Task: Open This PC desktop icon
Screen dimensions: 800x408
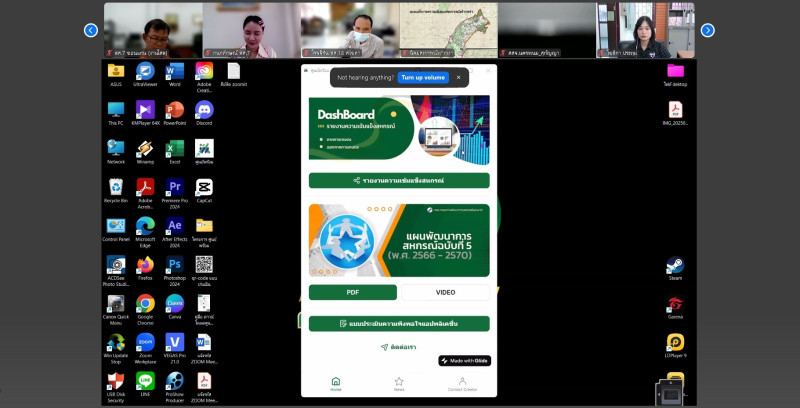Action: click(x=116, y=110)
